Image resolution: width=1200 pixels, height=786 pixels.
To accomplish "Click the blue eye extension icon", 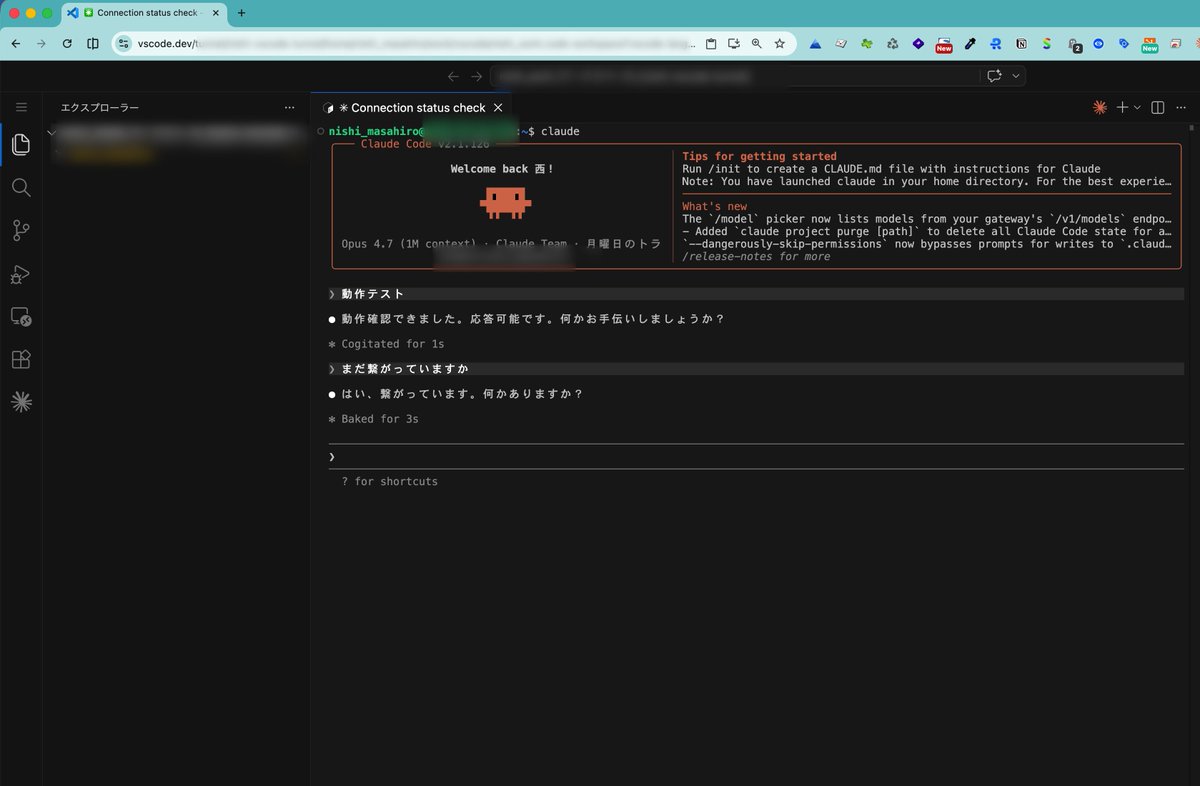I will point(1099,44).
